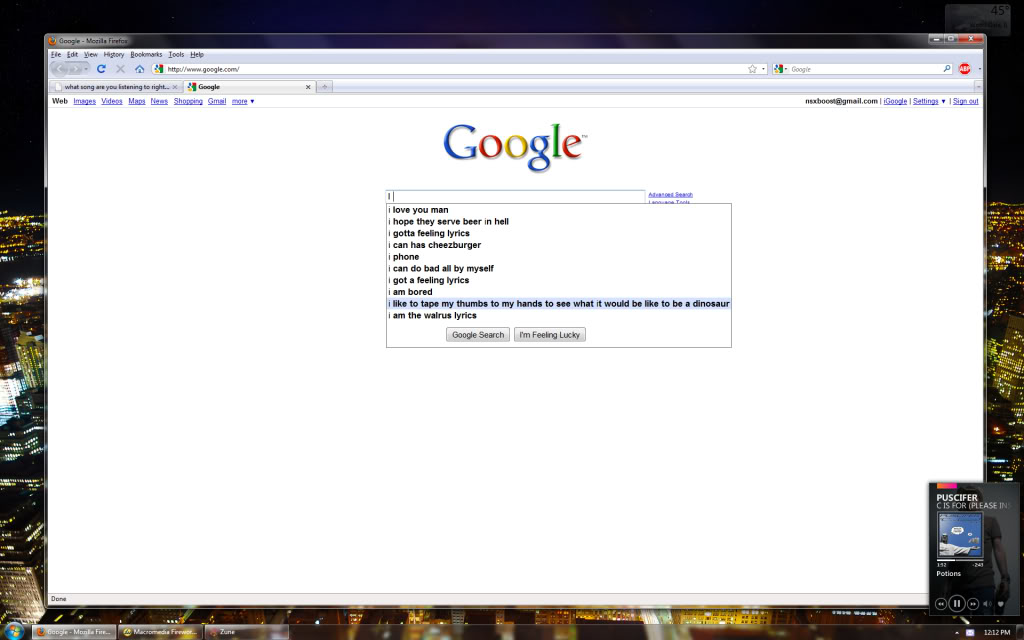Open the Images link

(x=84, y=101)
